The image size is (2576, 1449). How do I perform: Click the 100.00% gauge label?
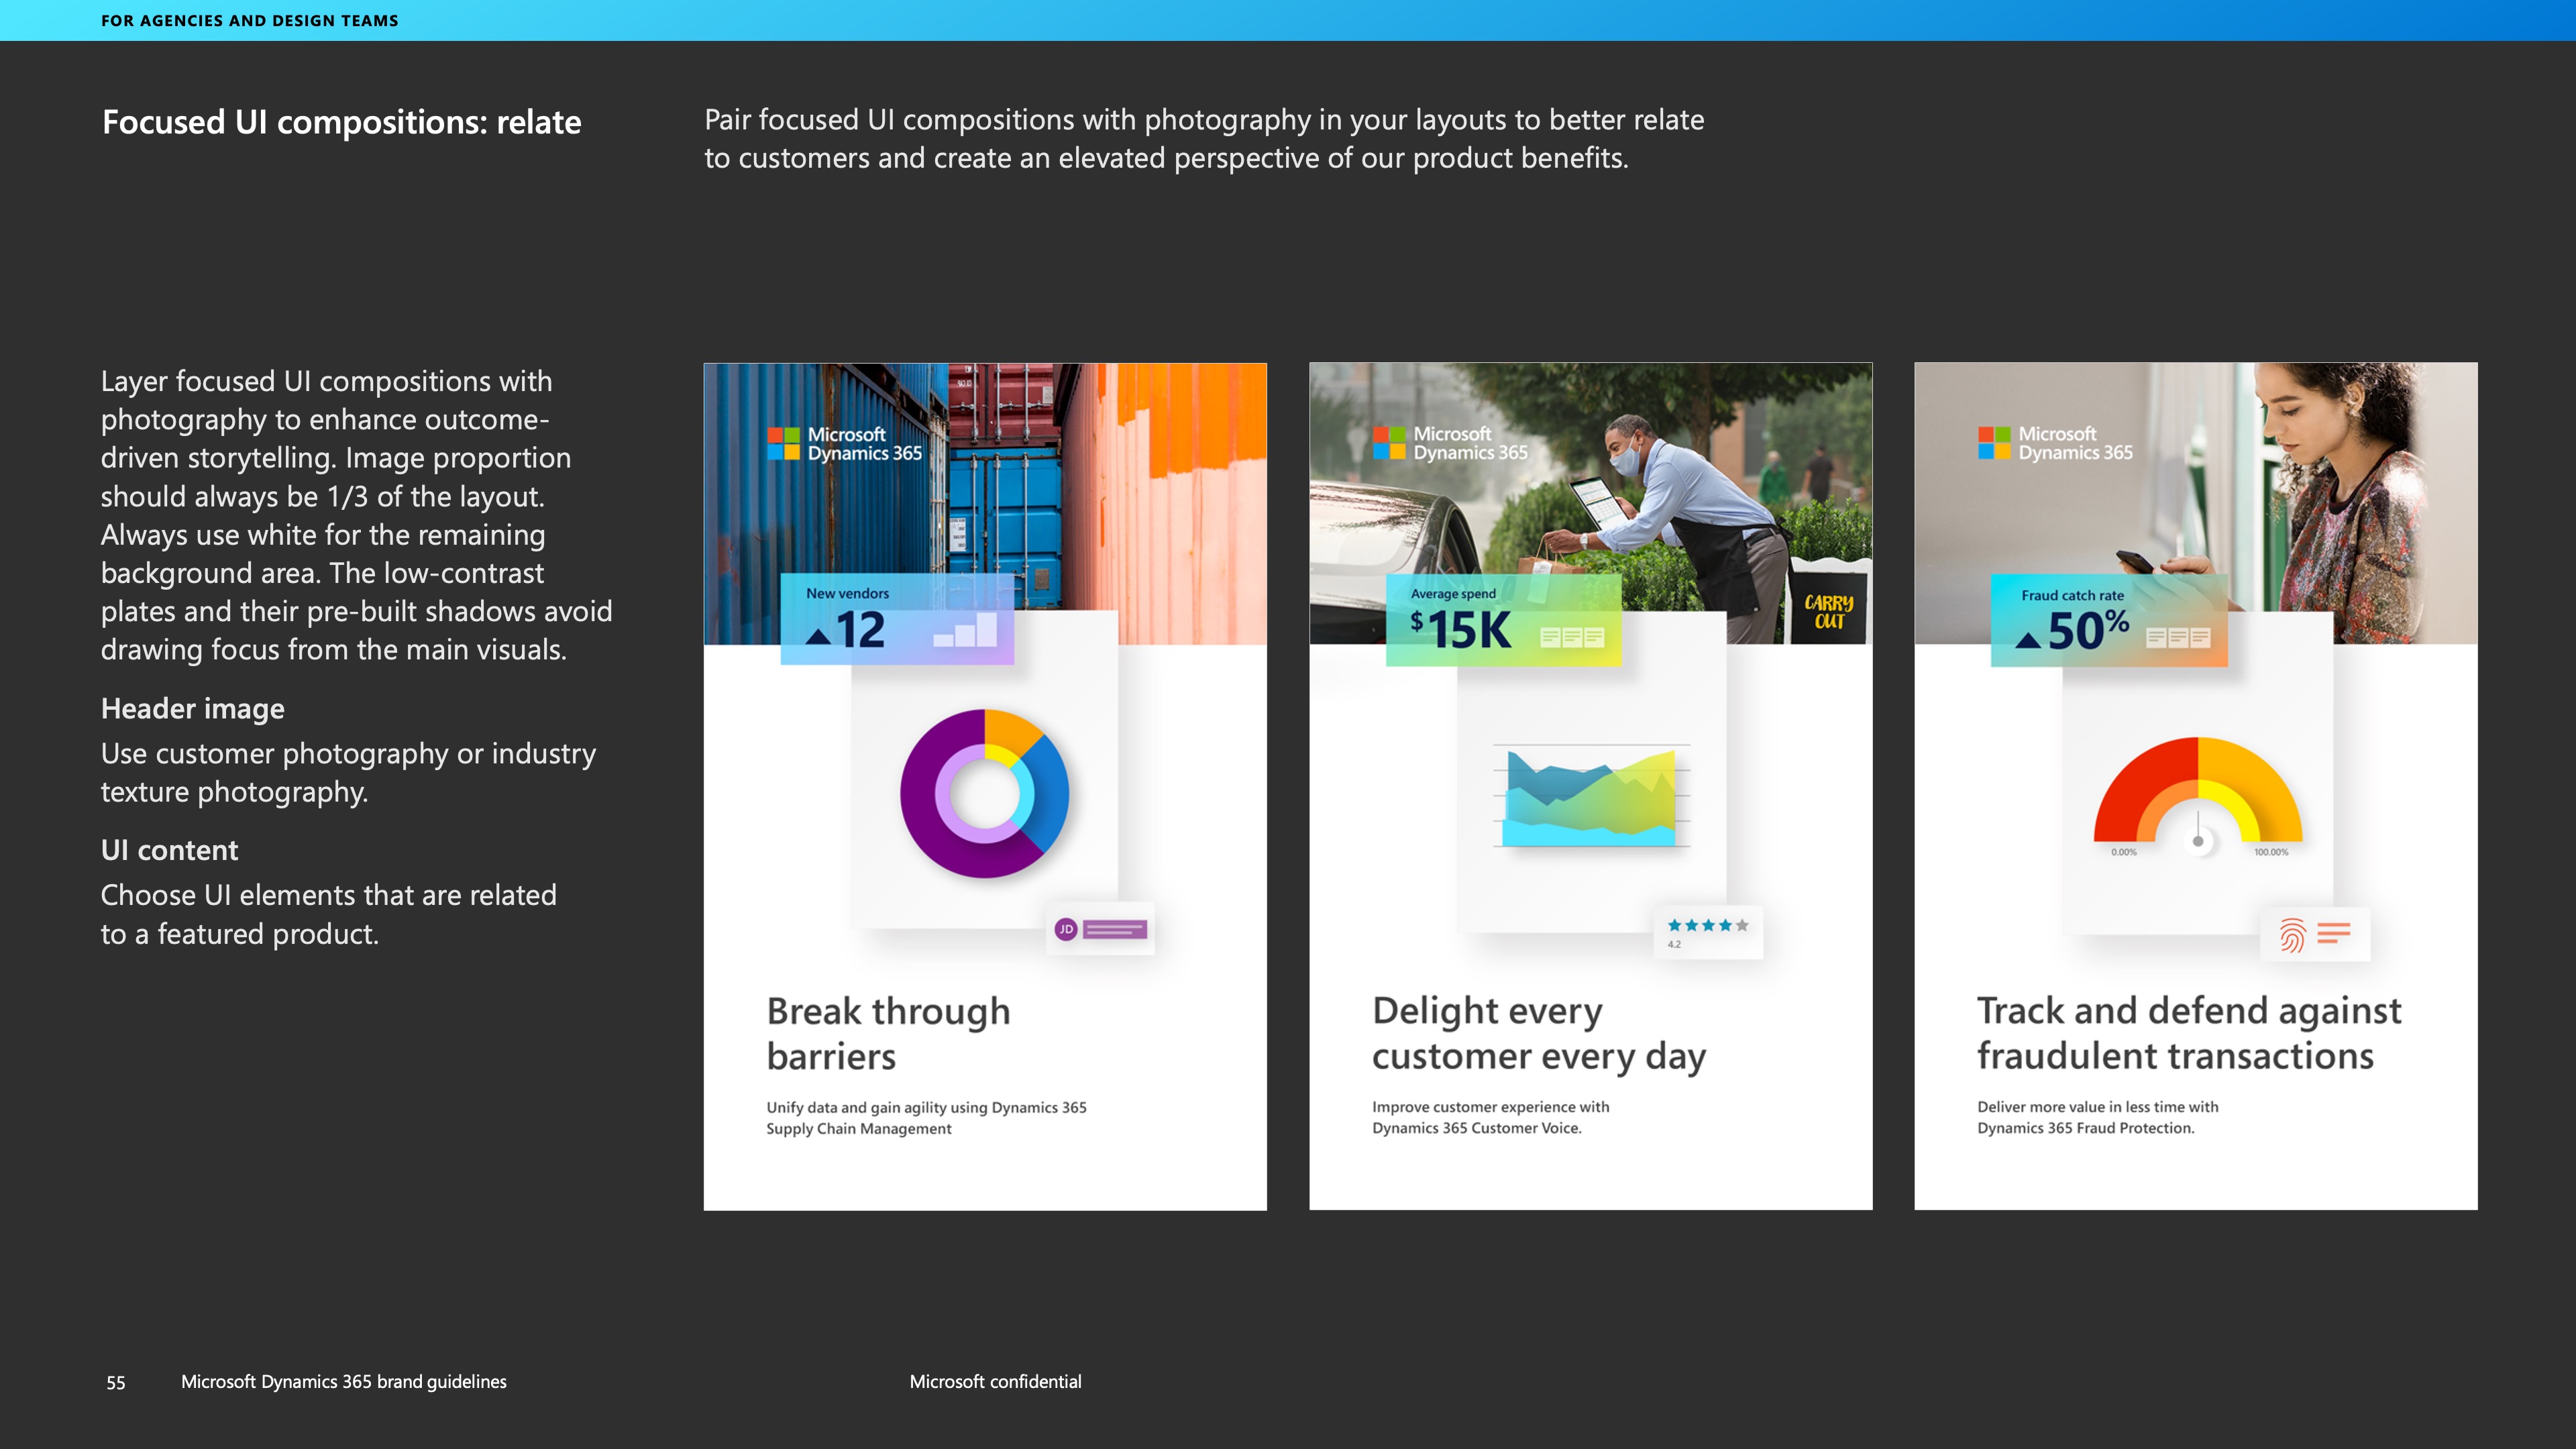[x=2271, y=852]
